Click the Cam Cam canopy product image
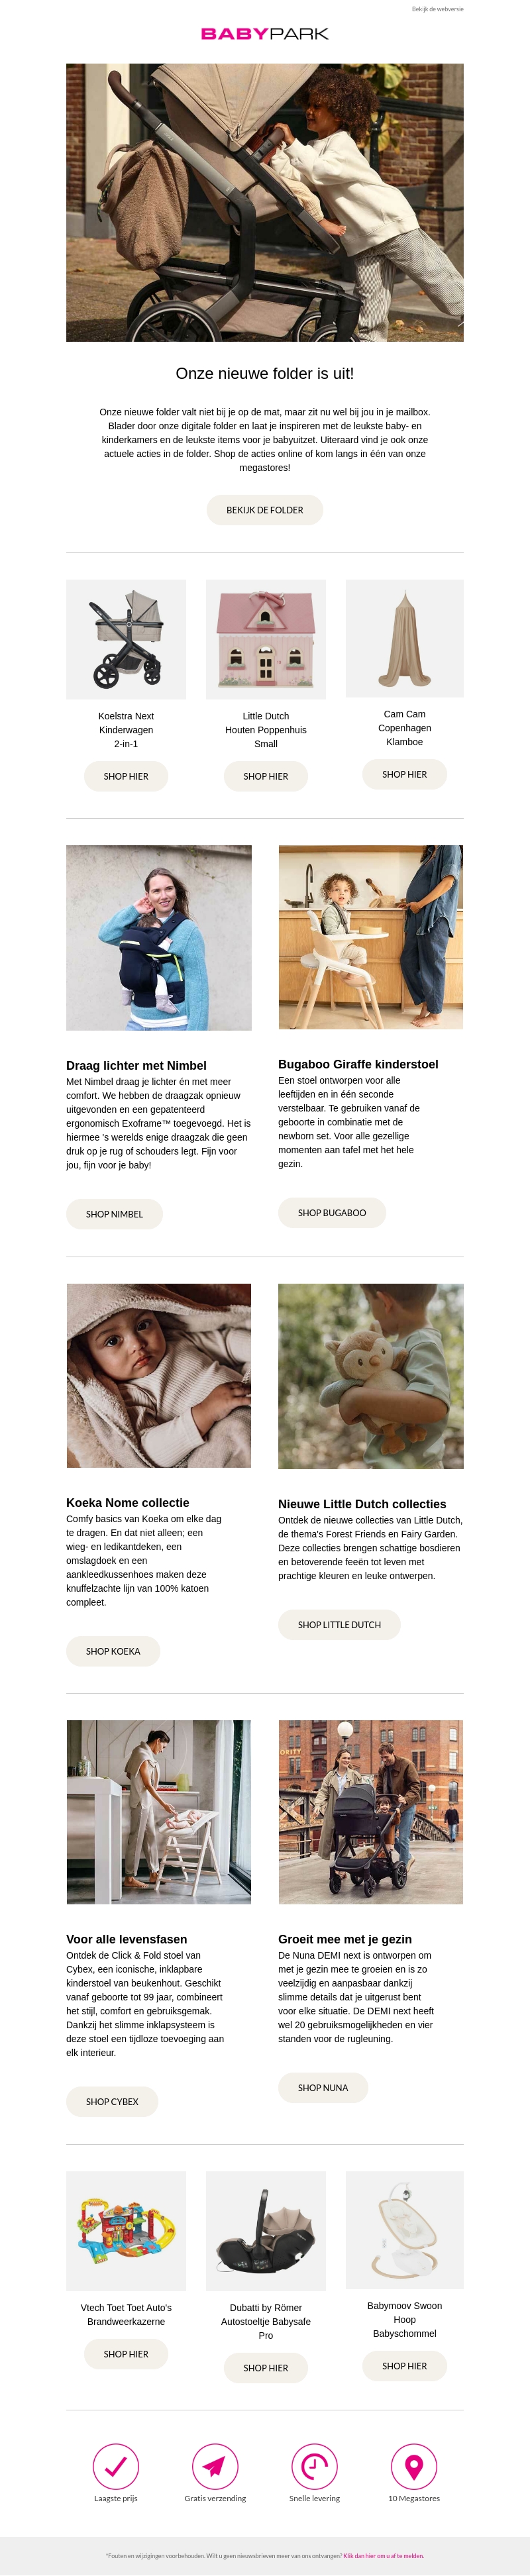This screenshot has height=2576, width=530. (x=405, y=638)
